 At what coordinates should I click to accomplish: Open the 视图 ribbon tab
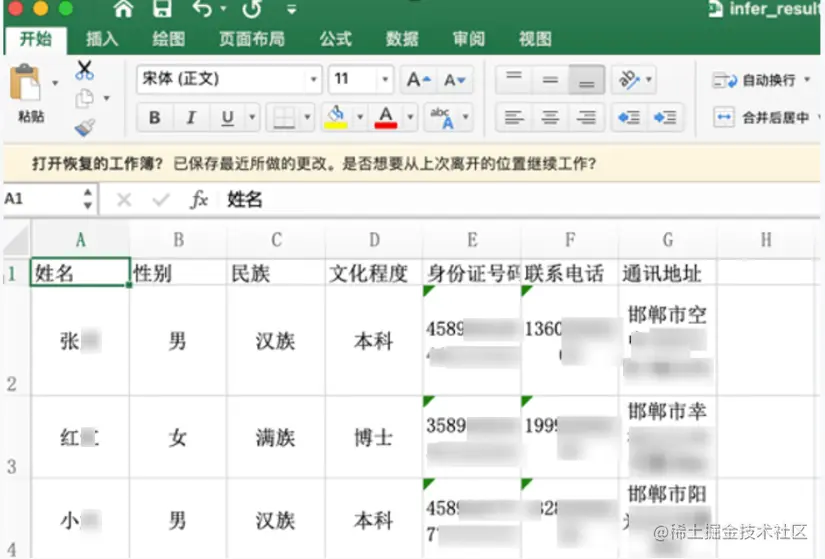tap(535, 39)
